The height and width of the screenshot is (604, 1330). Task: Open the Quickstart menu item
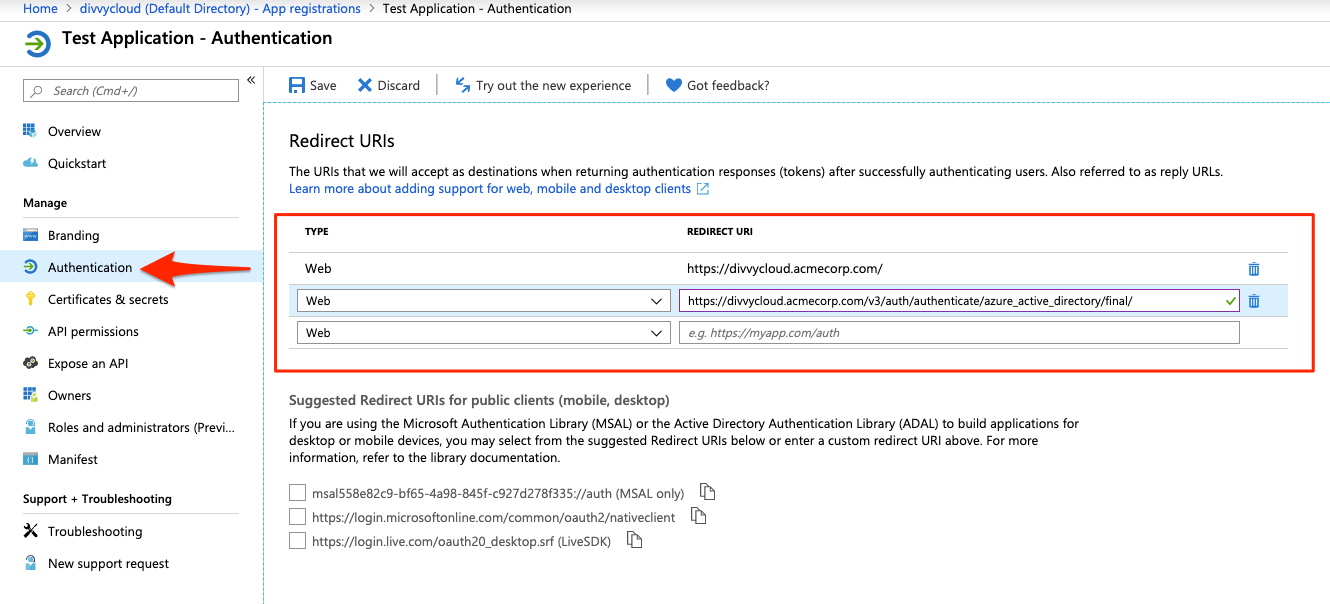tap(77, 163)
